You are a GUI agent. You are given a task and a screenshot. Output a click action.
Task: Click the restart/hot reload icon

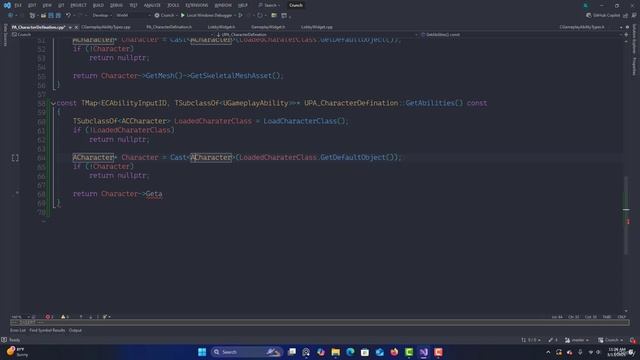tap(260, 16)
